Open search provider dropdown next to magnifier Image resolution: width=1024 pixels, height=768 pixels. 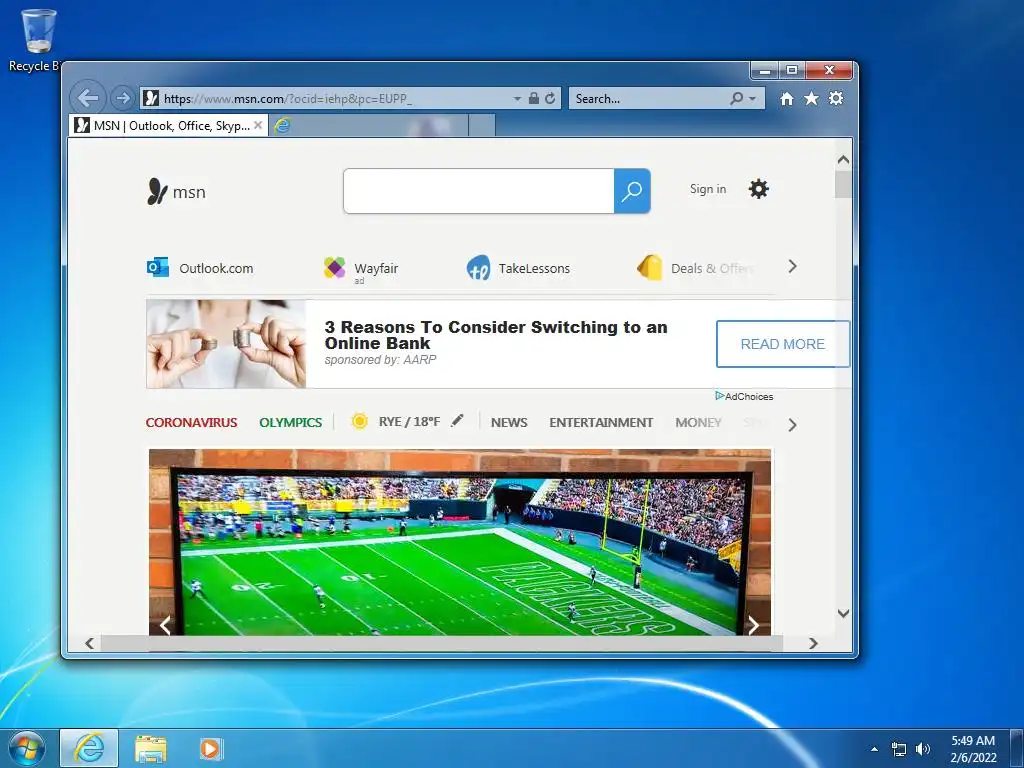point(752,99)
